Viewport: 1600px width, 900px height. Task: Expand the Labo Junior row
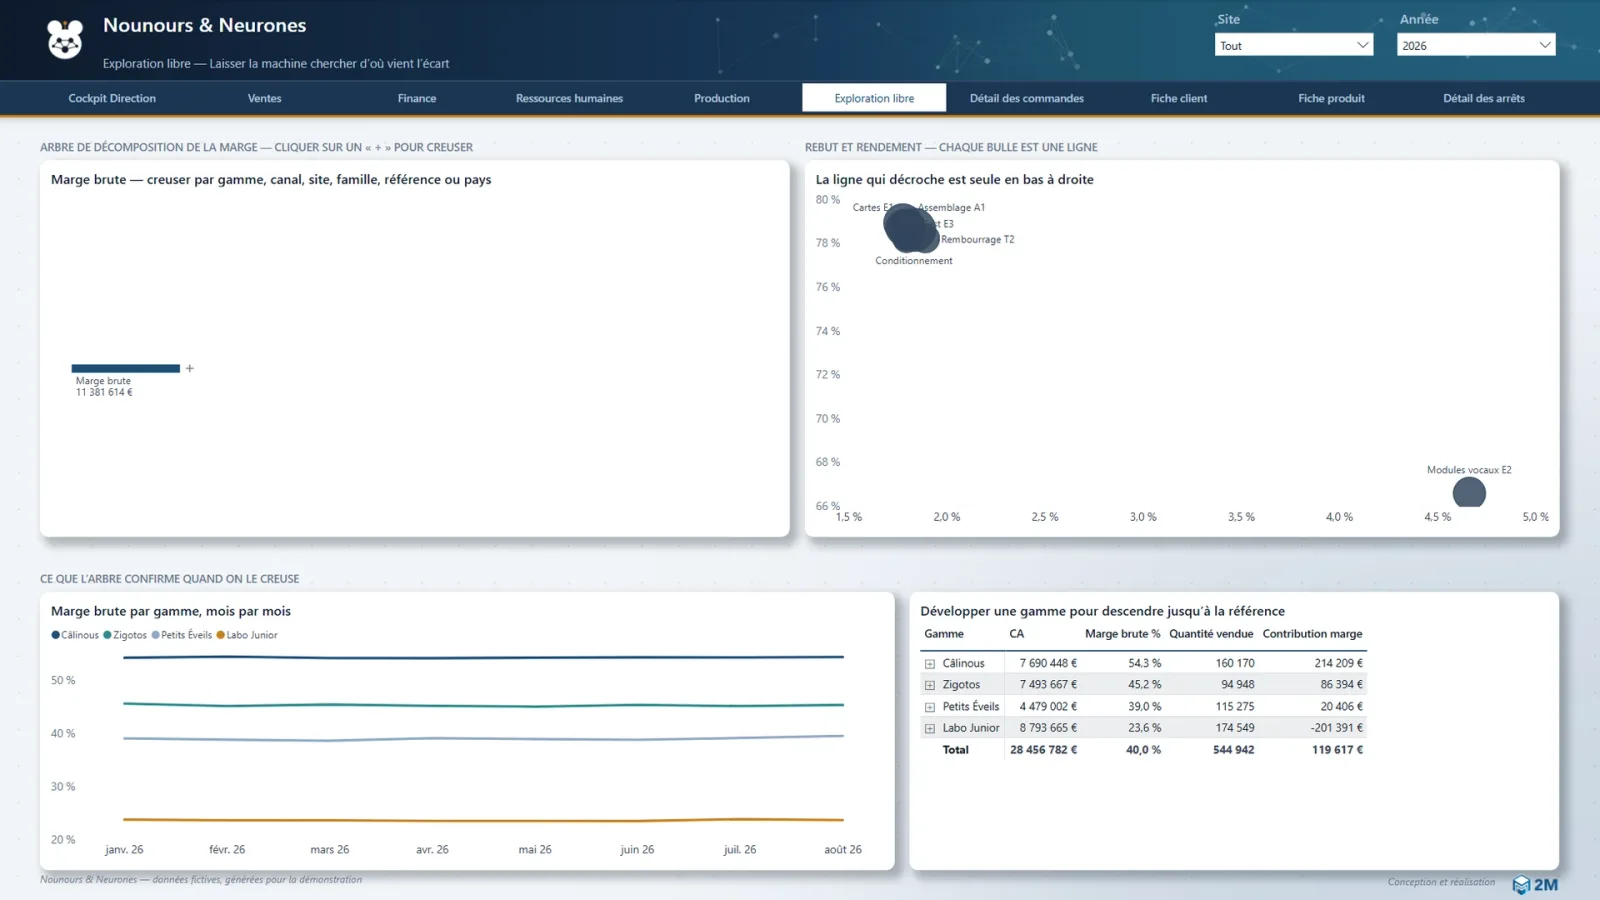[930, 729]
